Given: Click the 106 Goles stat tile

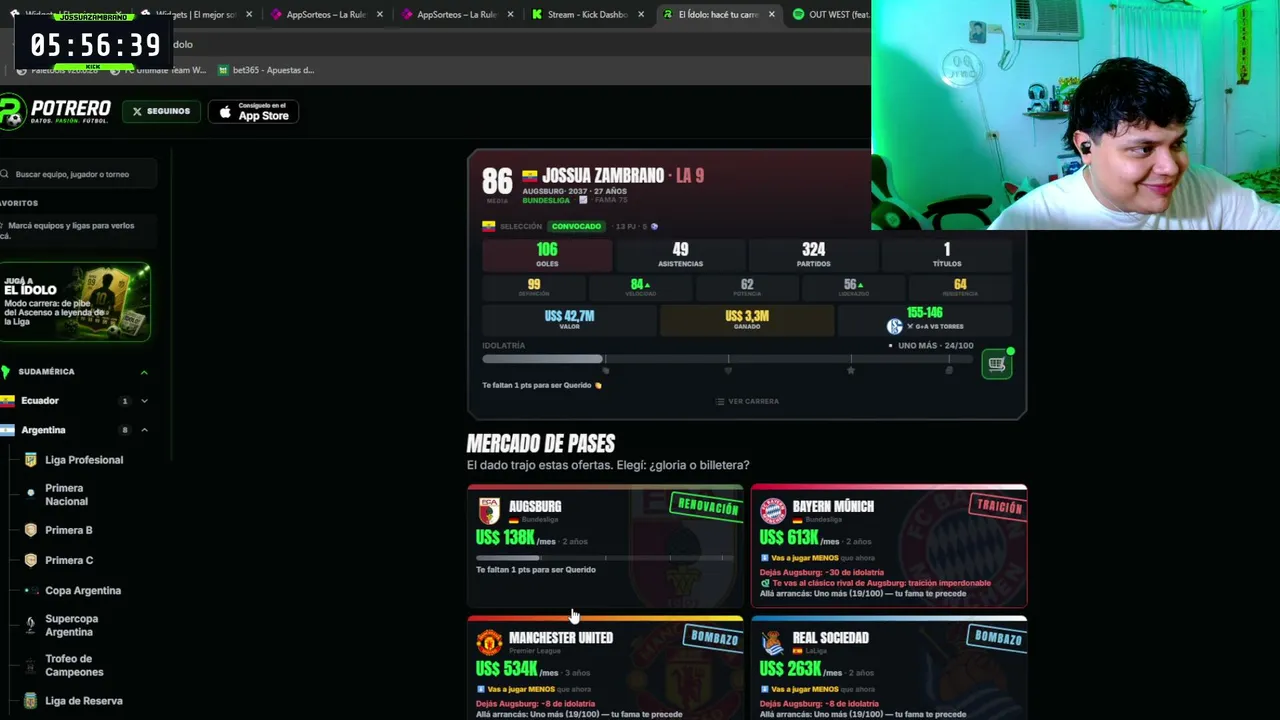Looking at the screenshot, I should point(547,255).
